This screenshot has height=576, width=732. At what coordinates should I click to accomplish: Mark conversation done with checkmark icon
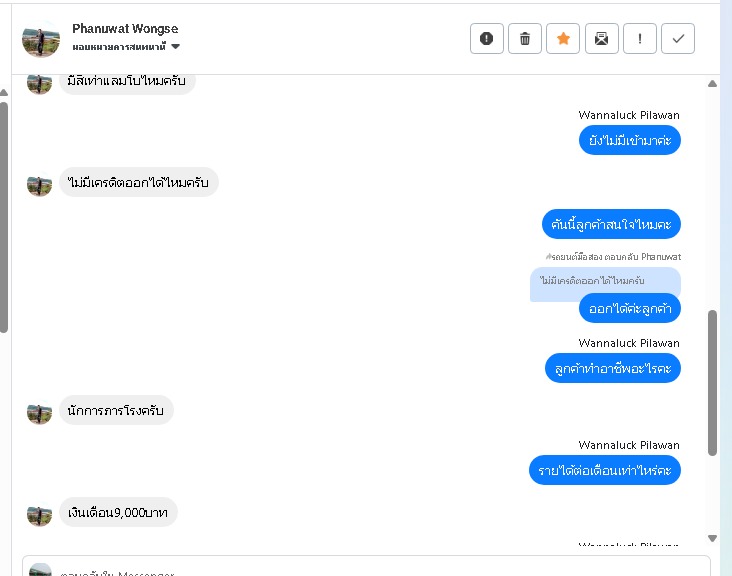click(x=678, y=39)
